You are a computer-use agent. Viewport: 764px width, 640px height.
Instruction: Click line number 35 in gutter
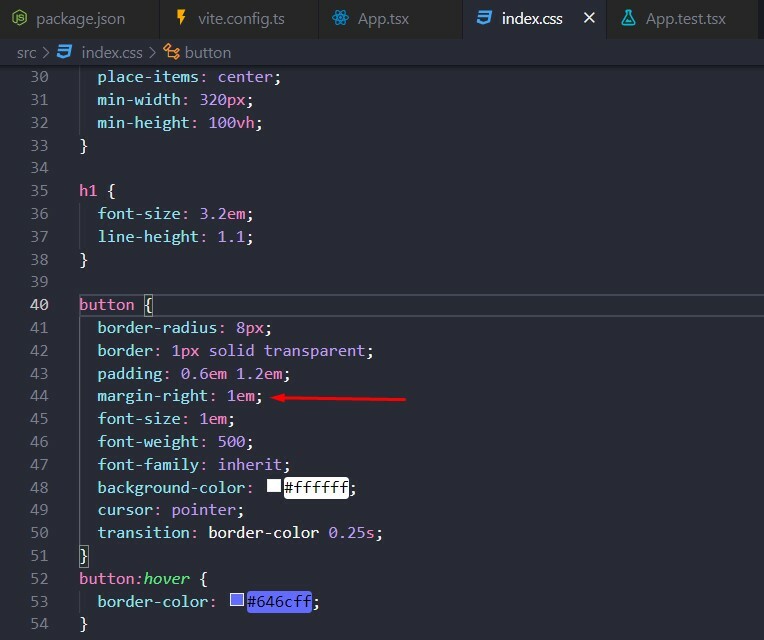(x=39, y=191)
